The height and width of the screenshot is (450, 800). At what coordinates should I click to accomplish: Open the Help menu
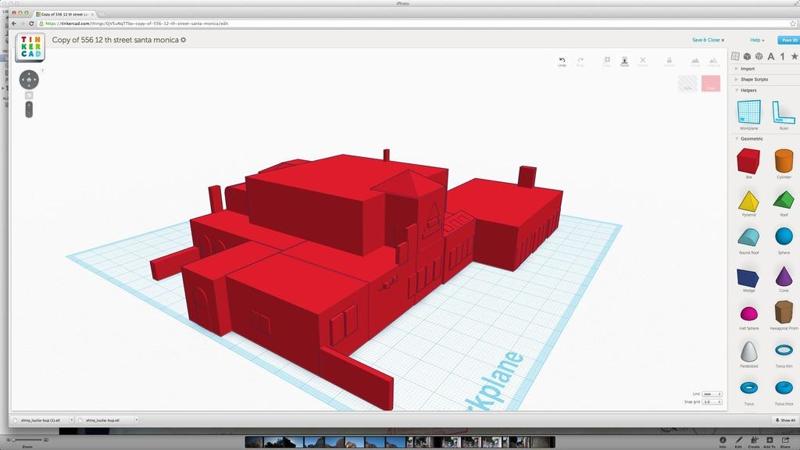(x=757, y=40)
